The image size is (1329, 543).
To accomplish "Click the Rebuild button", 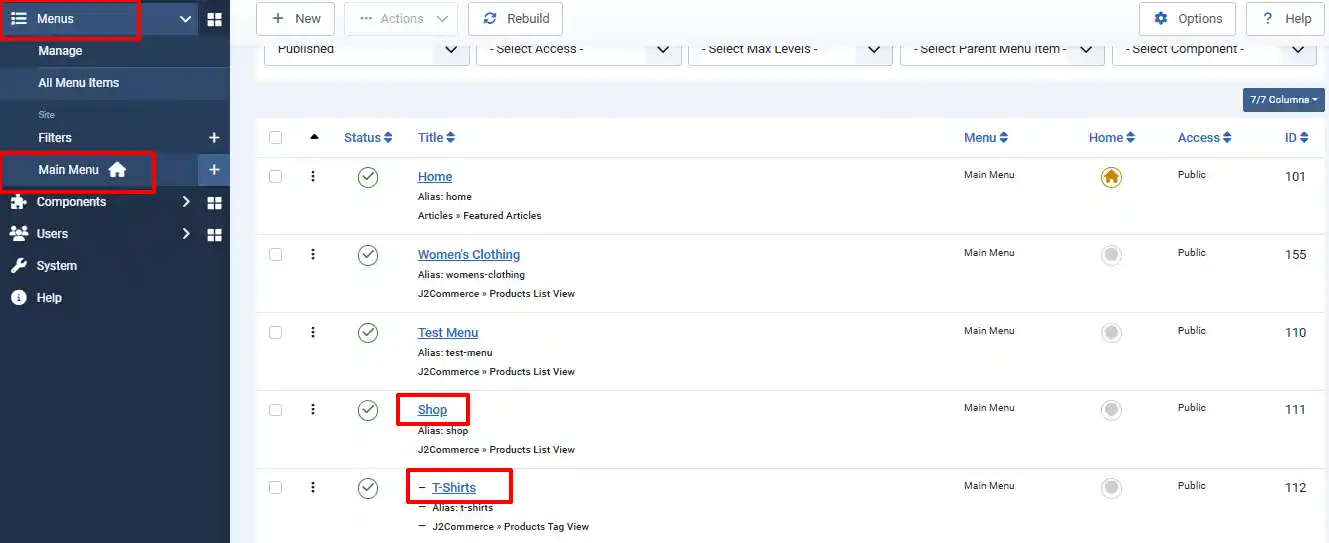I will coord(516,19).
